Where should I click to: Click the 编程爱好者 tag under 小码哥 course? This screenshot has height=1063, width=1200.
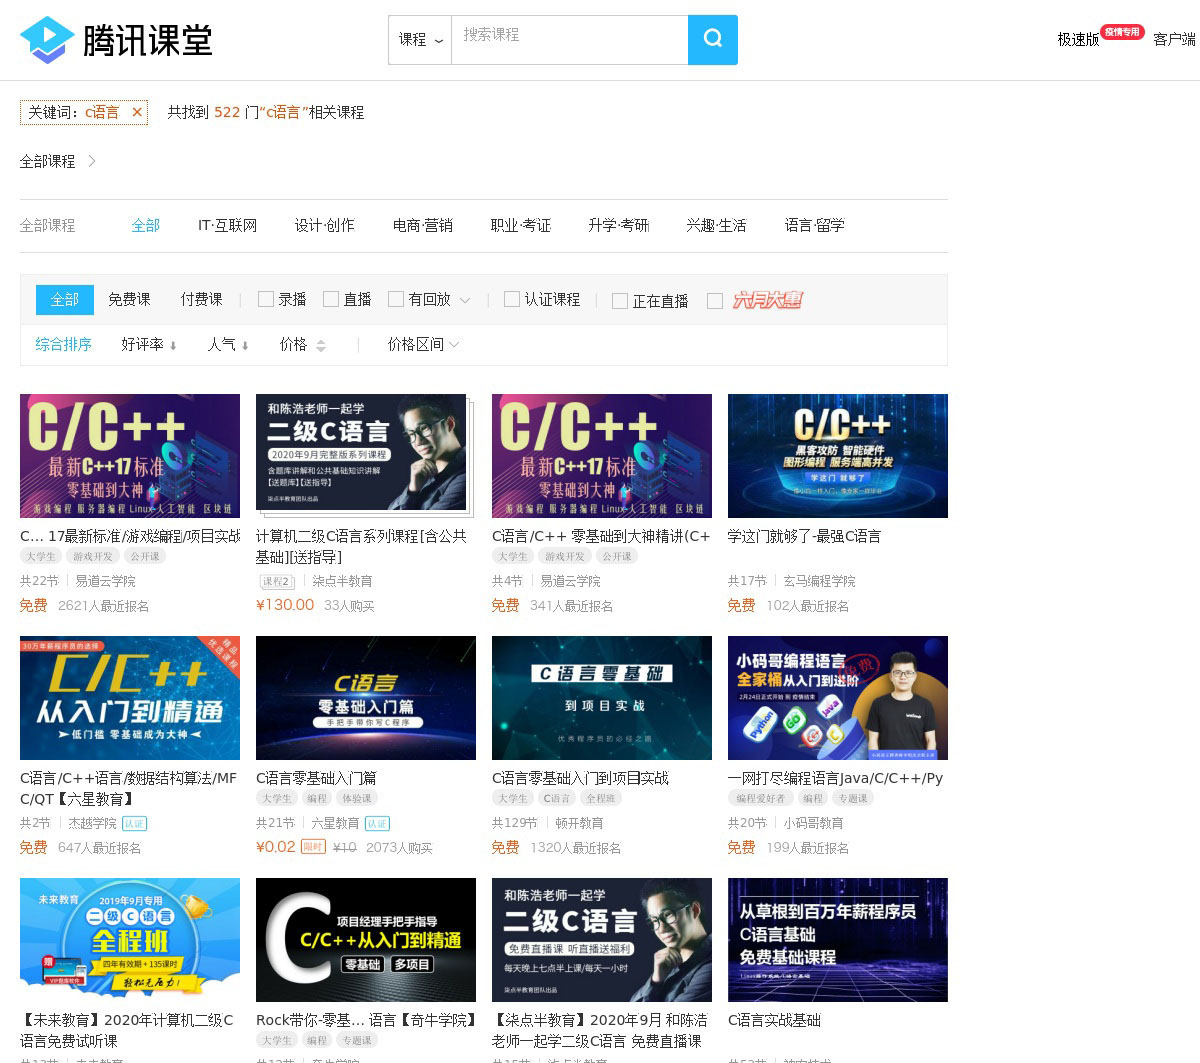(761, 798)
